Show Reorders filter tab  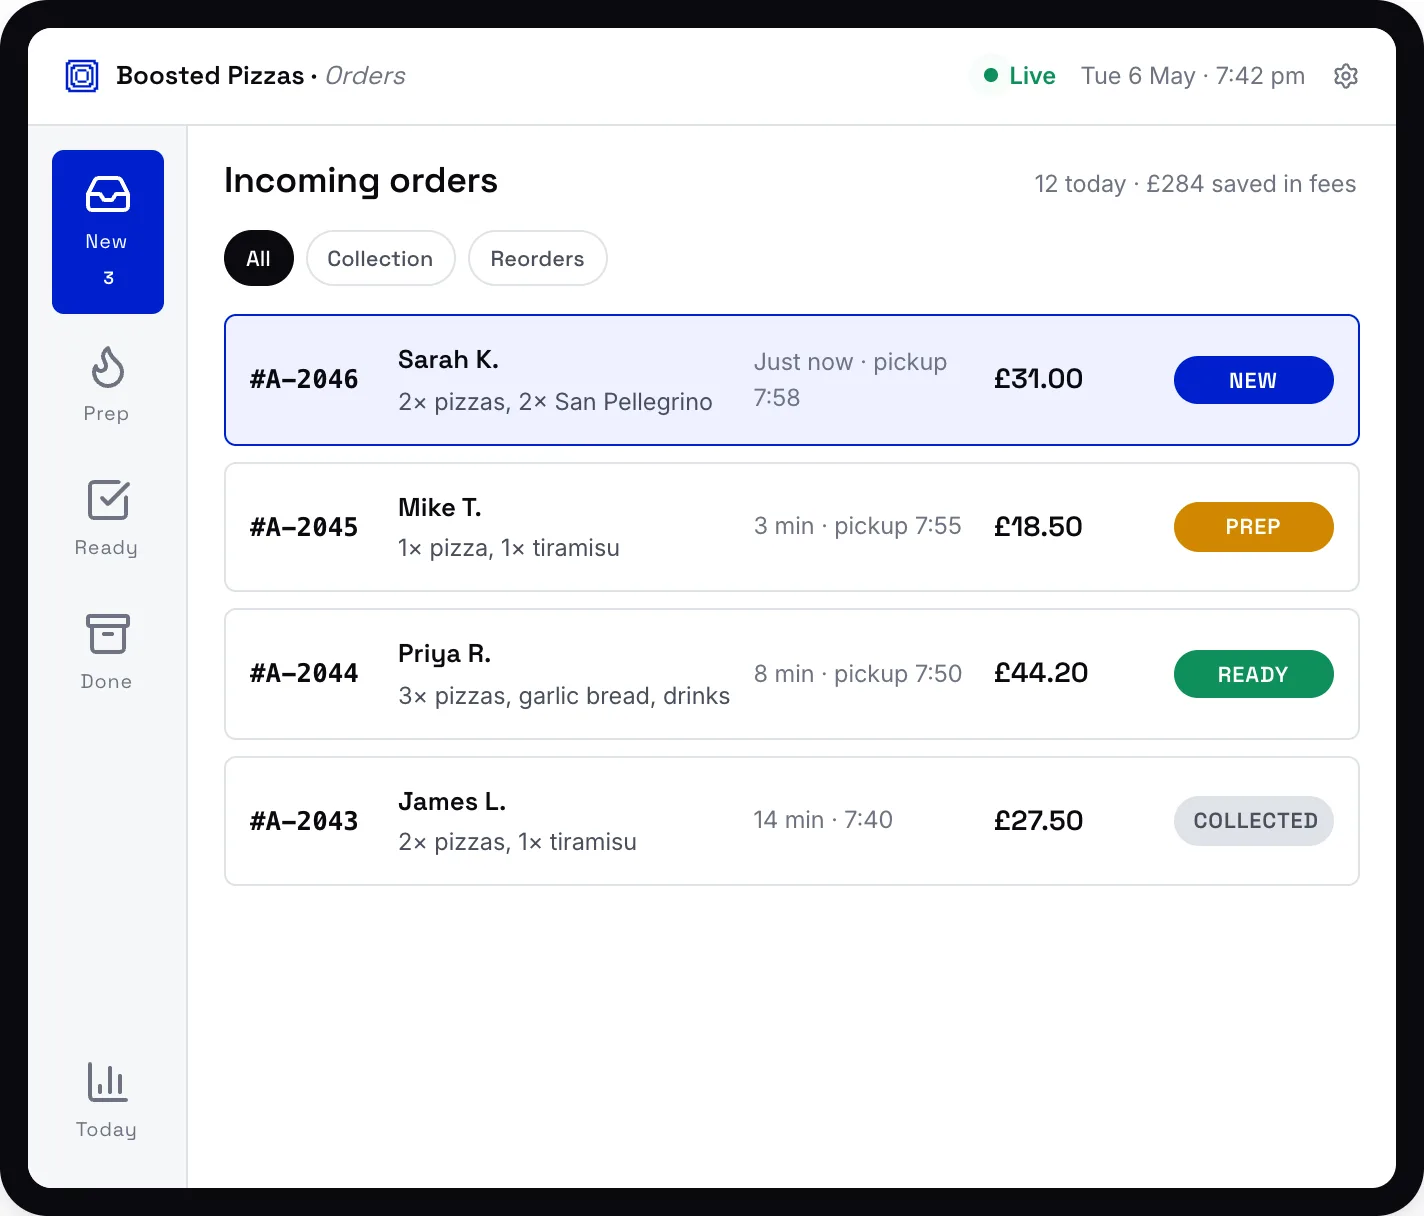coord(538,258)
